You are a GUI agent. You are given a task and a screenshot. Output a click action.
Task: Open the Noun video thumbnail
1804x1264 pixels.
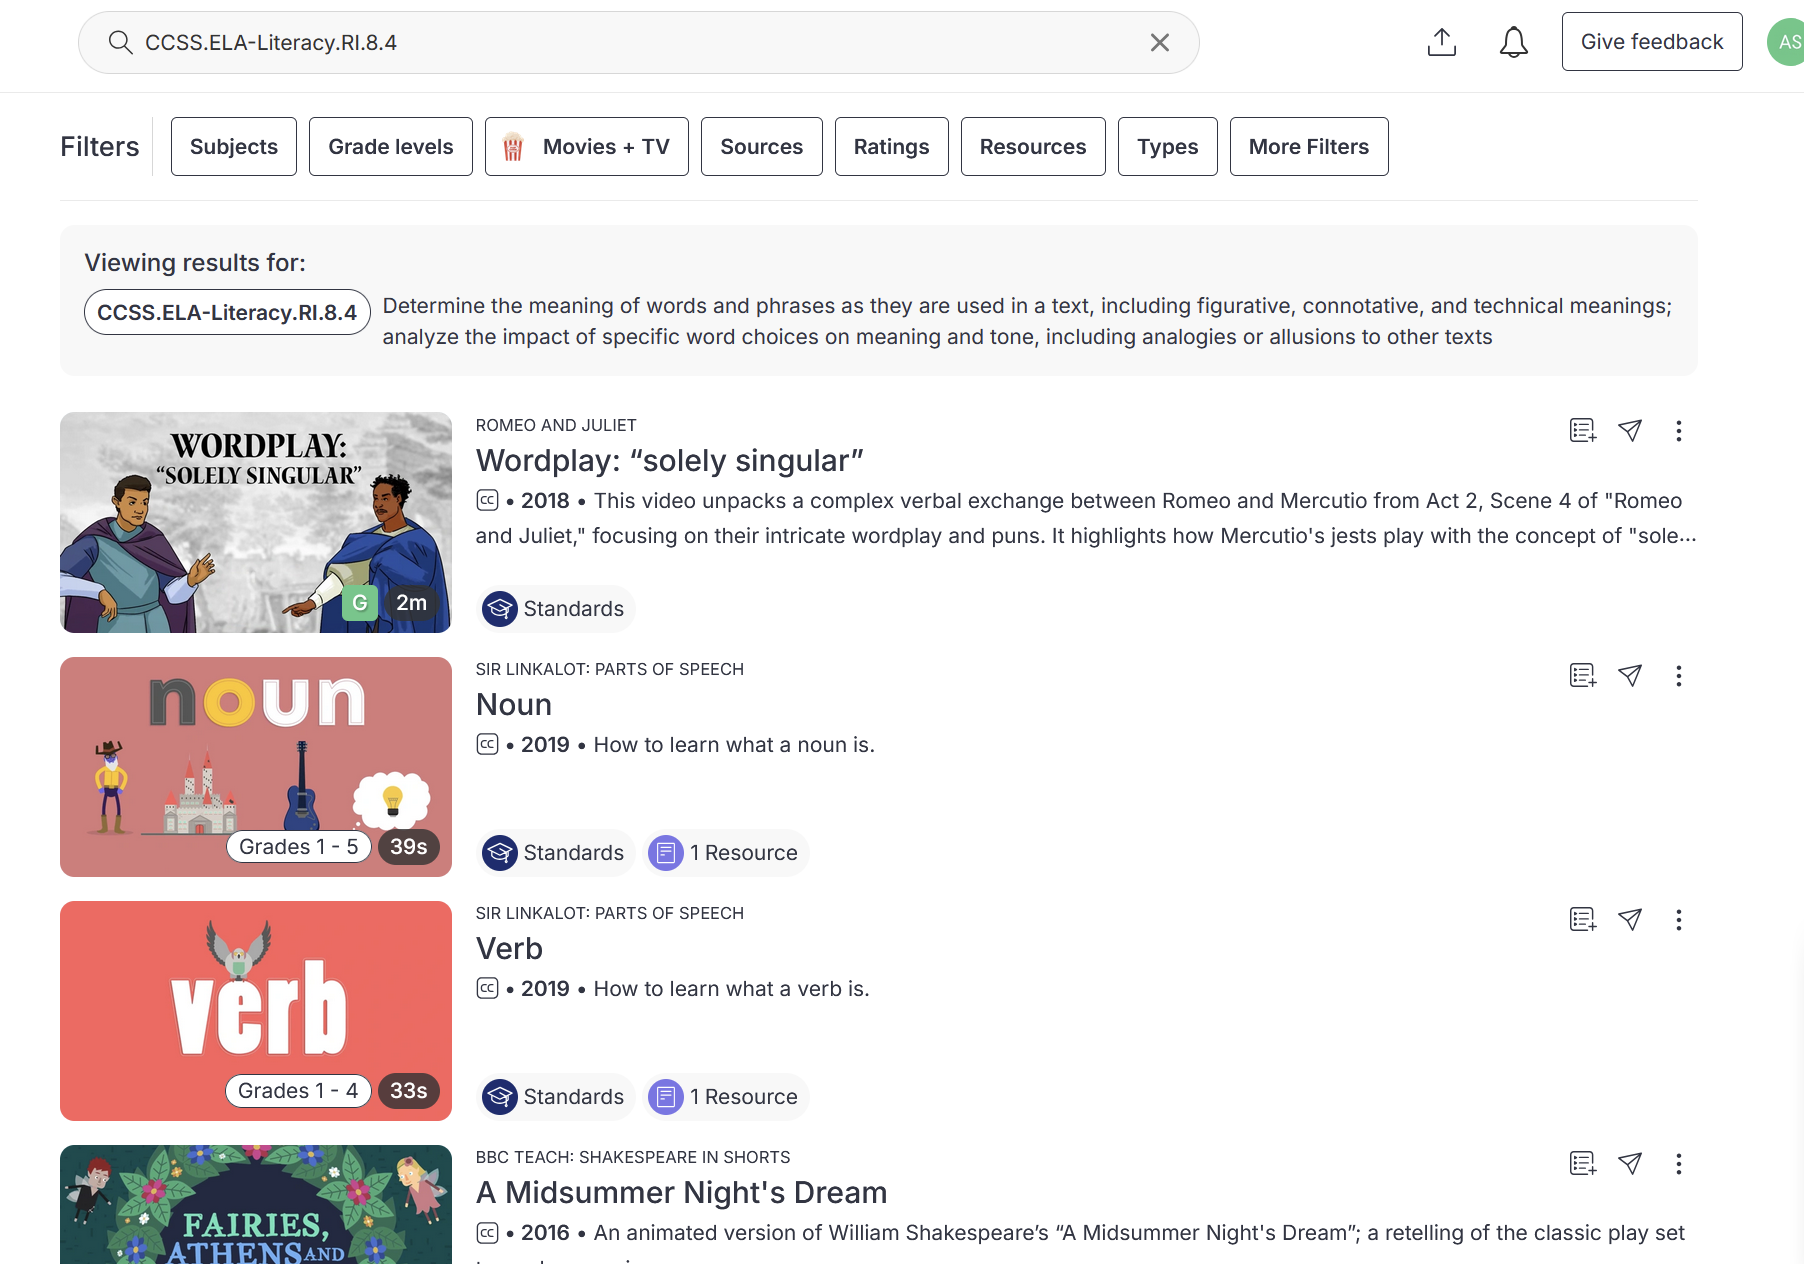tap(256, 766)
